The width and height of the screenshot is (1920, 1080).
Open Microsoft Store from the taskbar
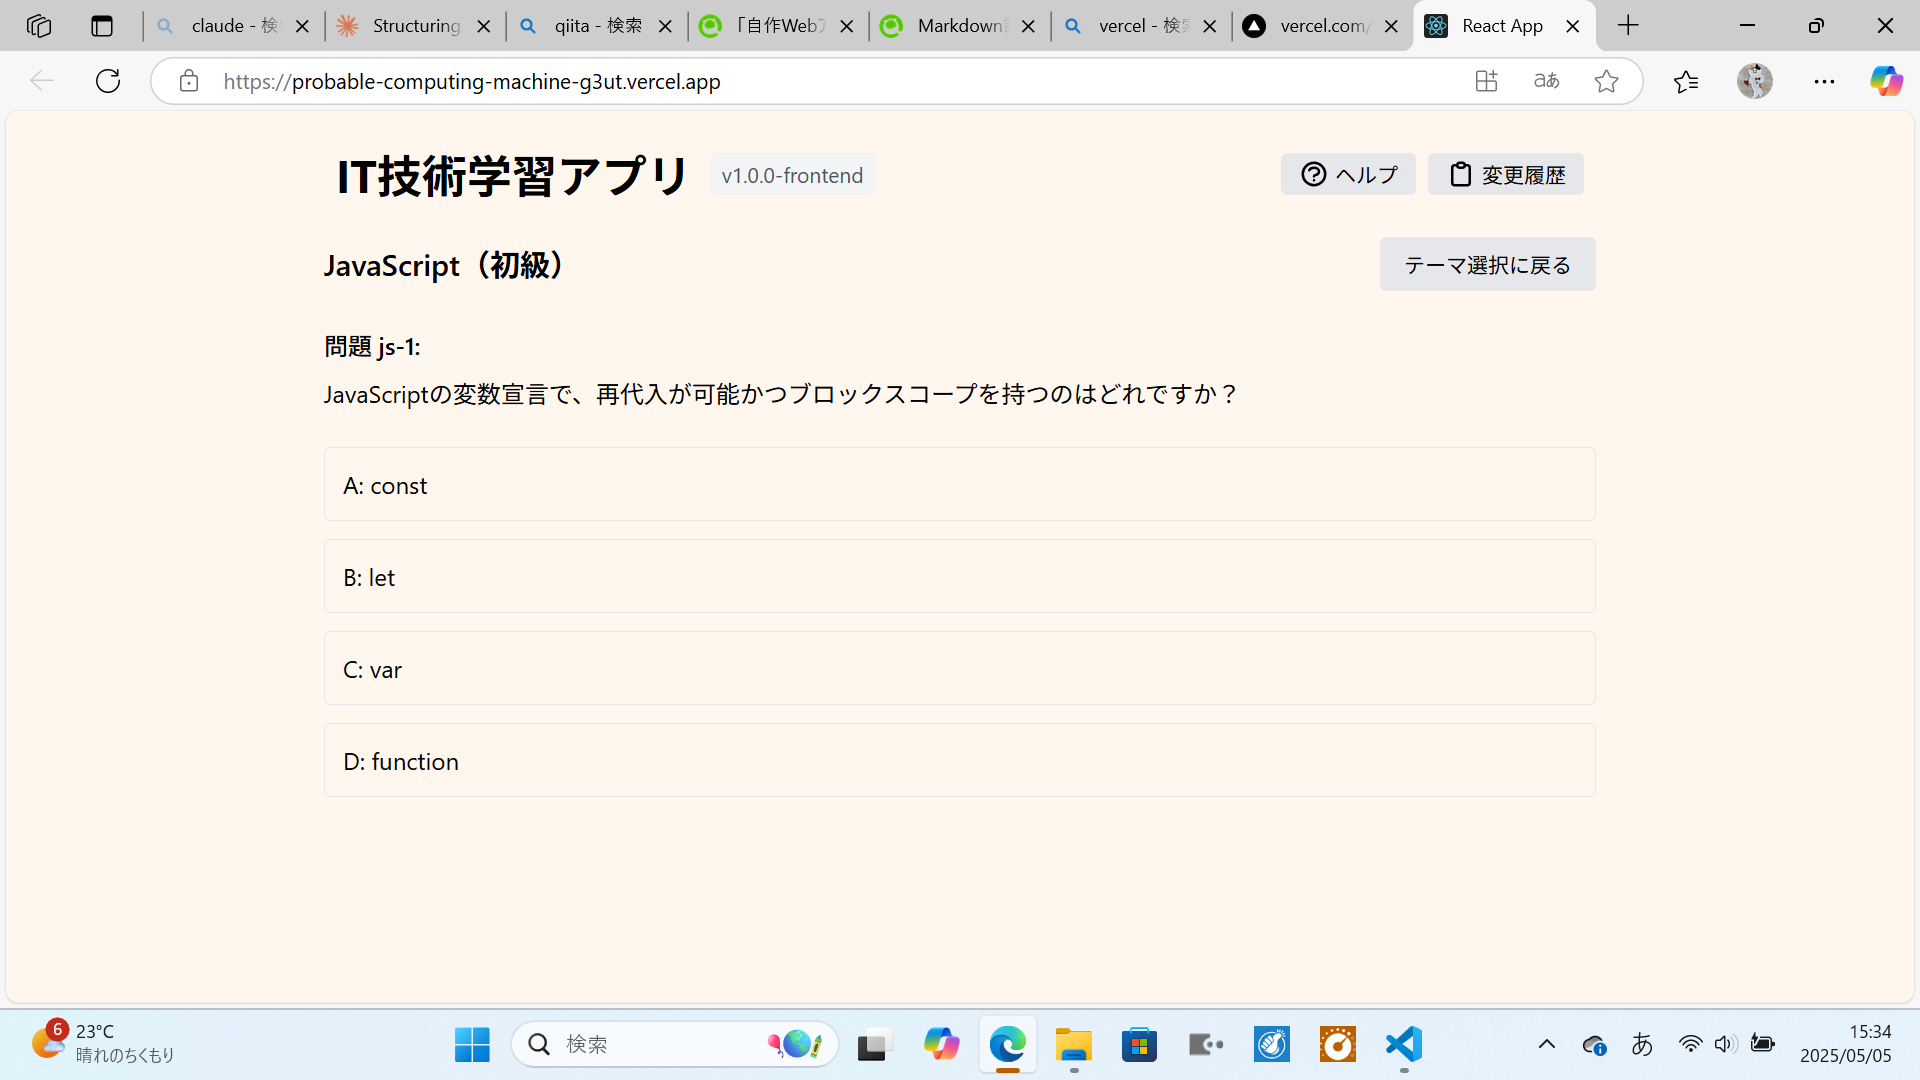point(1139,1044)
